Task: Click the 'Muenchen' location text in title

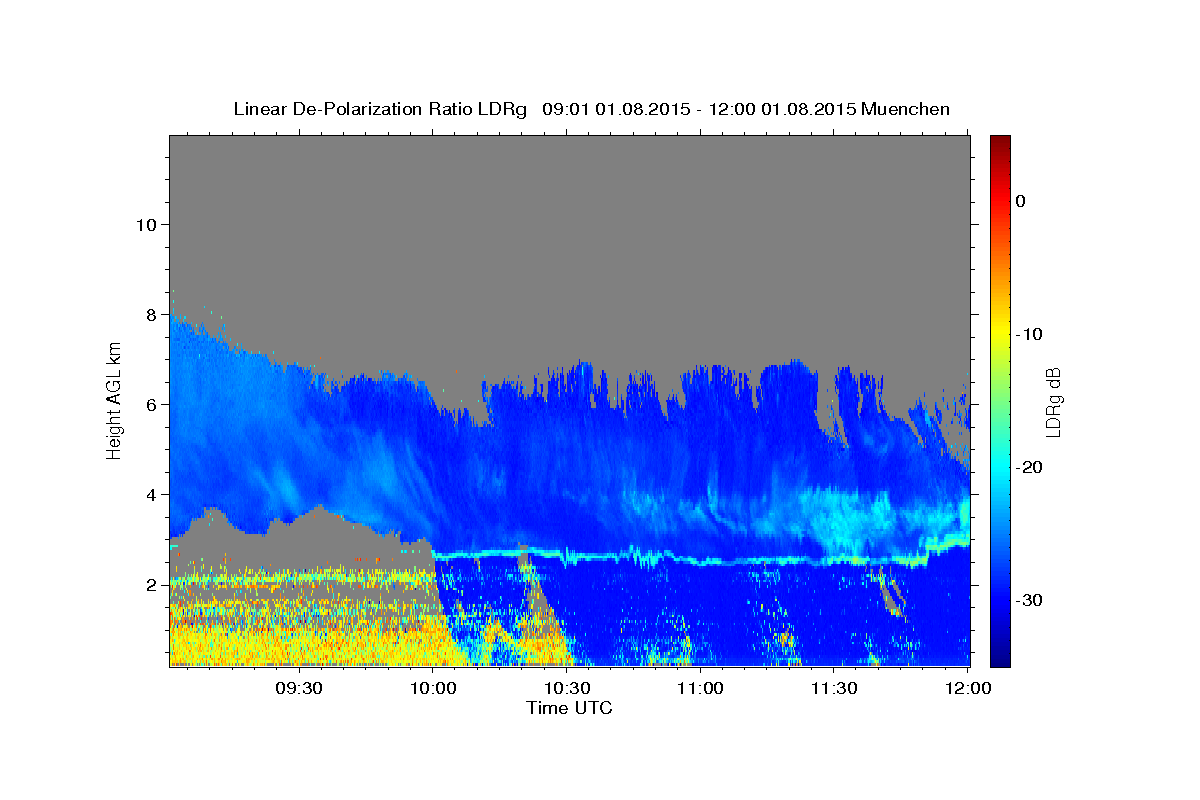Action: tap(905, 109)
